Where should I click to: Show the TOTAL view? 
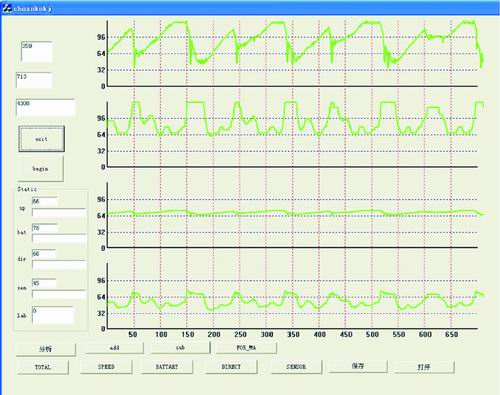[x=43, y=367]
